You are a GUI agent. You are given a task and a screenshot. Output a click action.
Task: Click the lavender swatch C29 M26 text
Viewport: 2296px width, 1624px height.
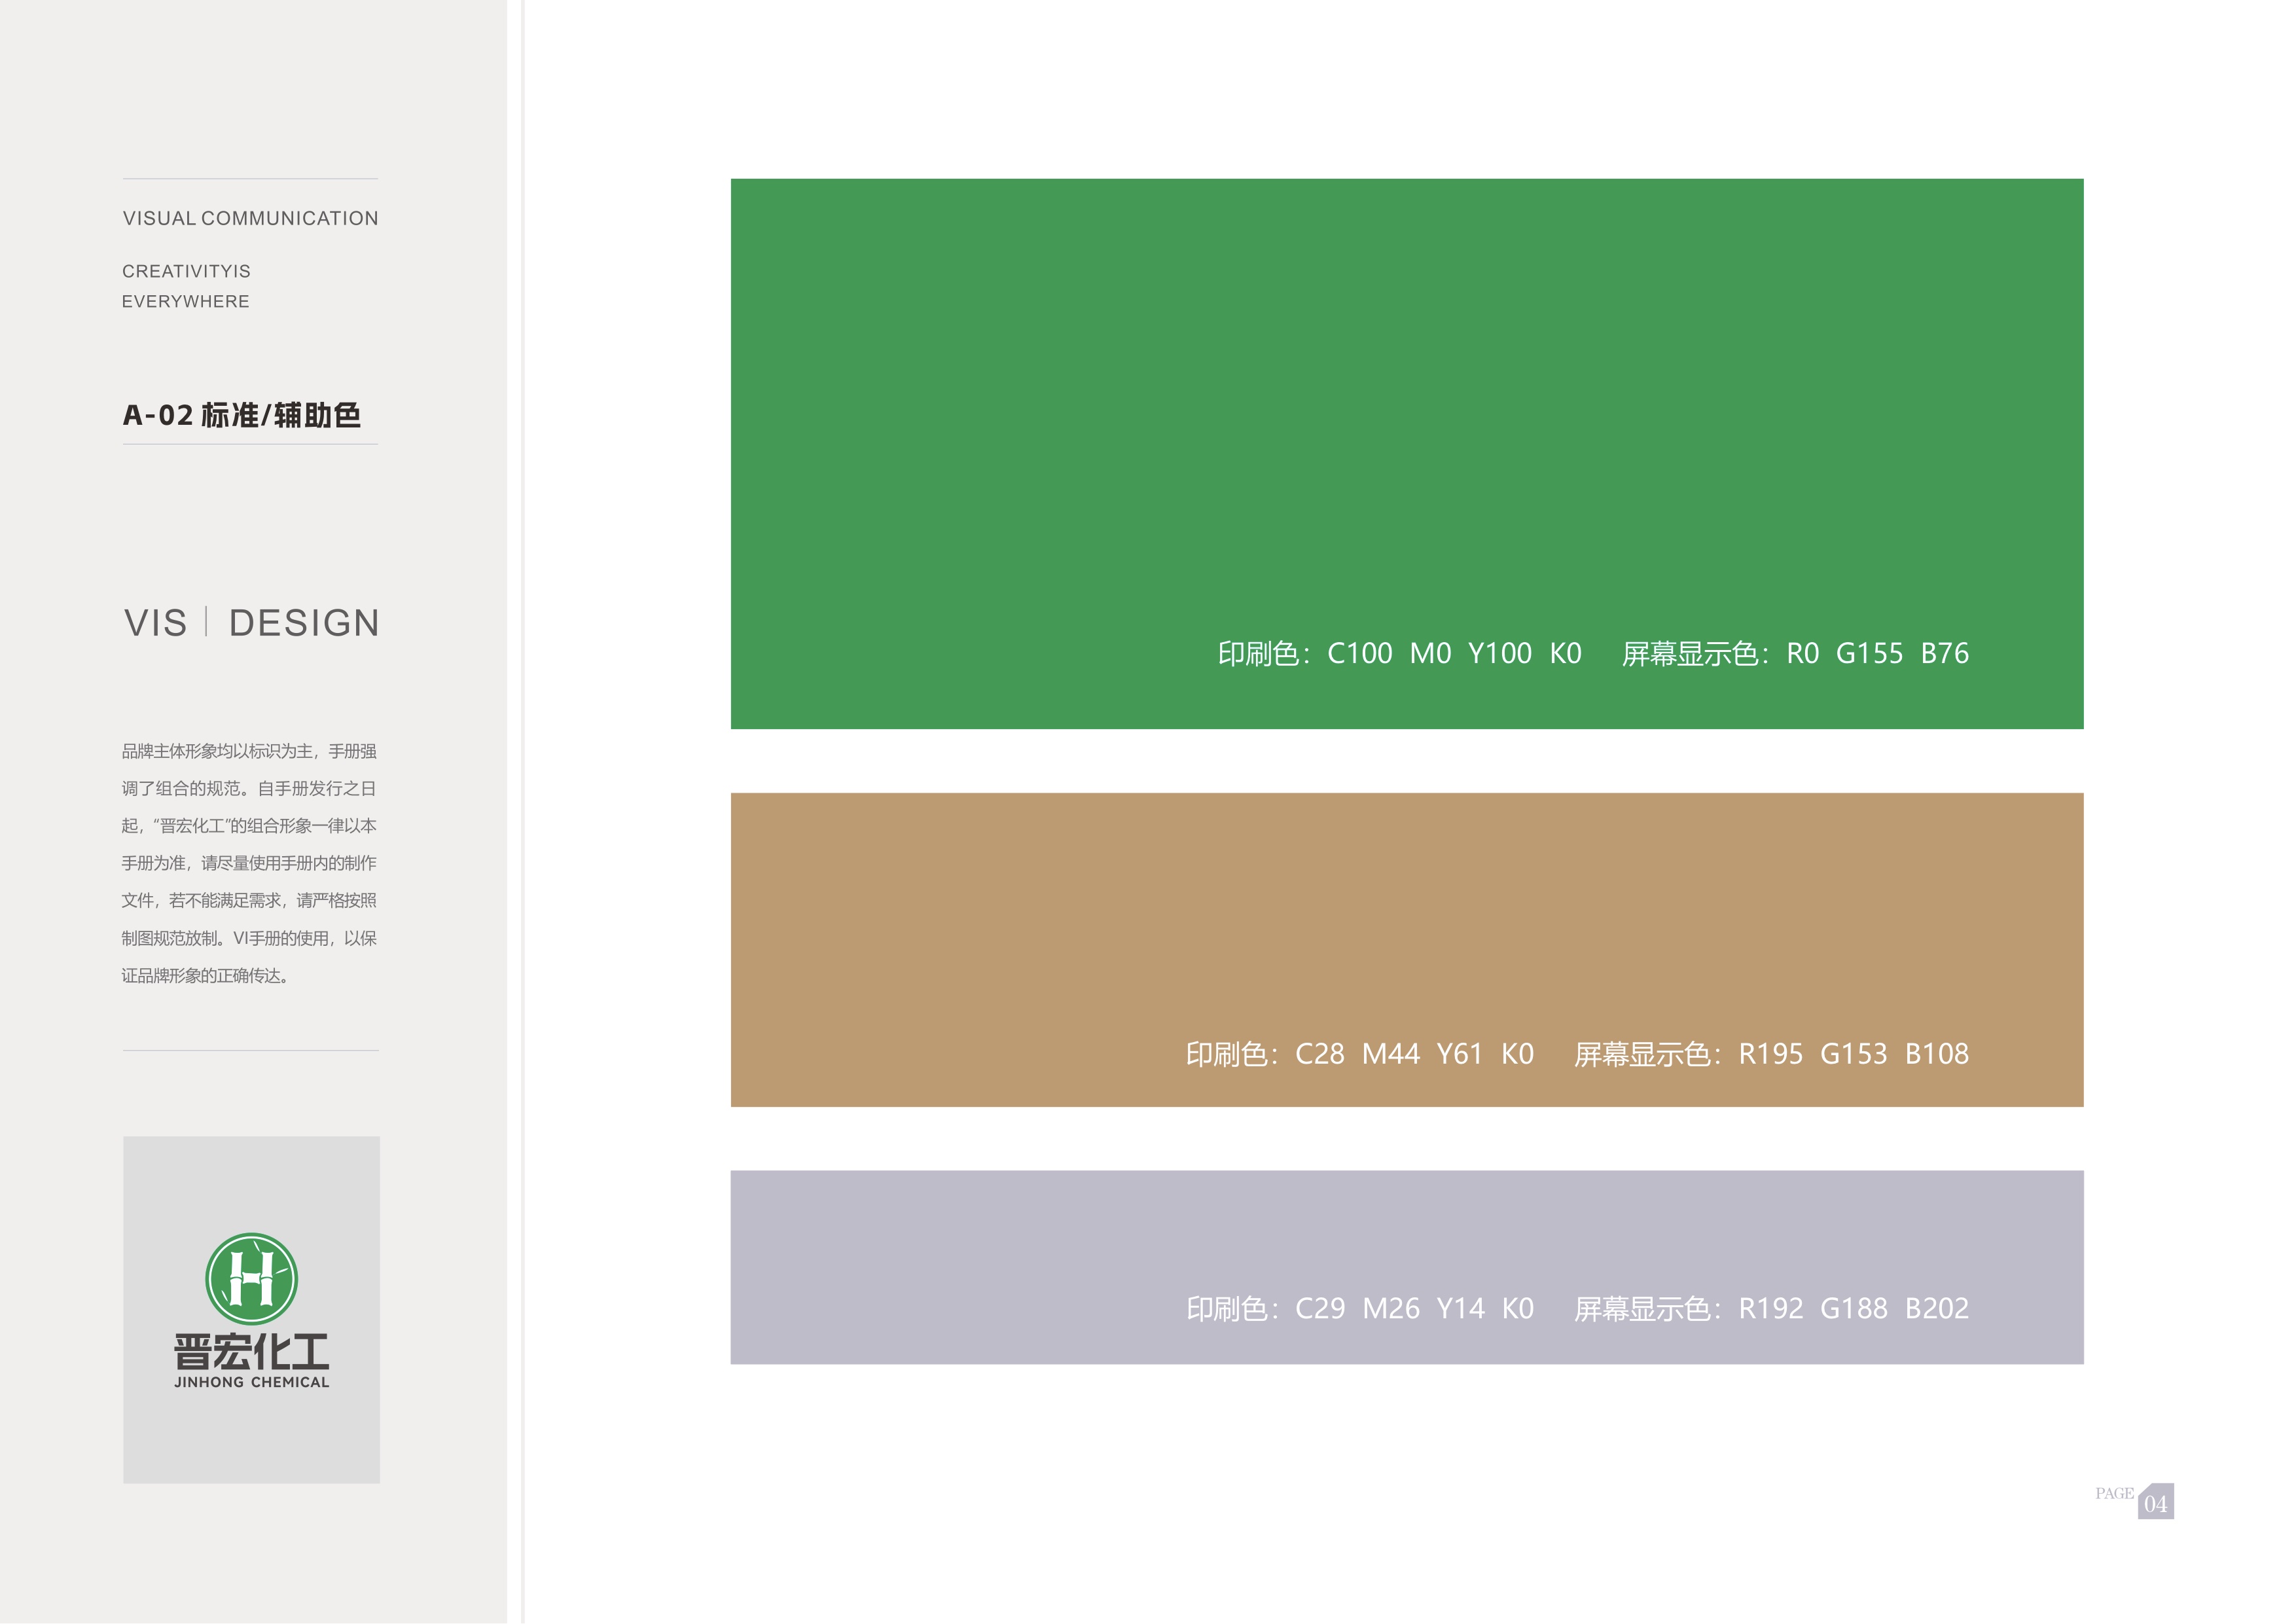point(1359,1308)
